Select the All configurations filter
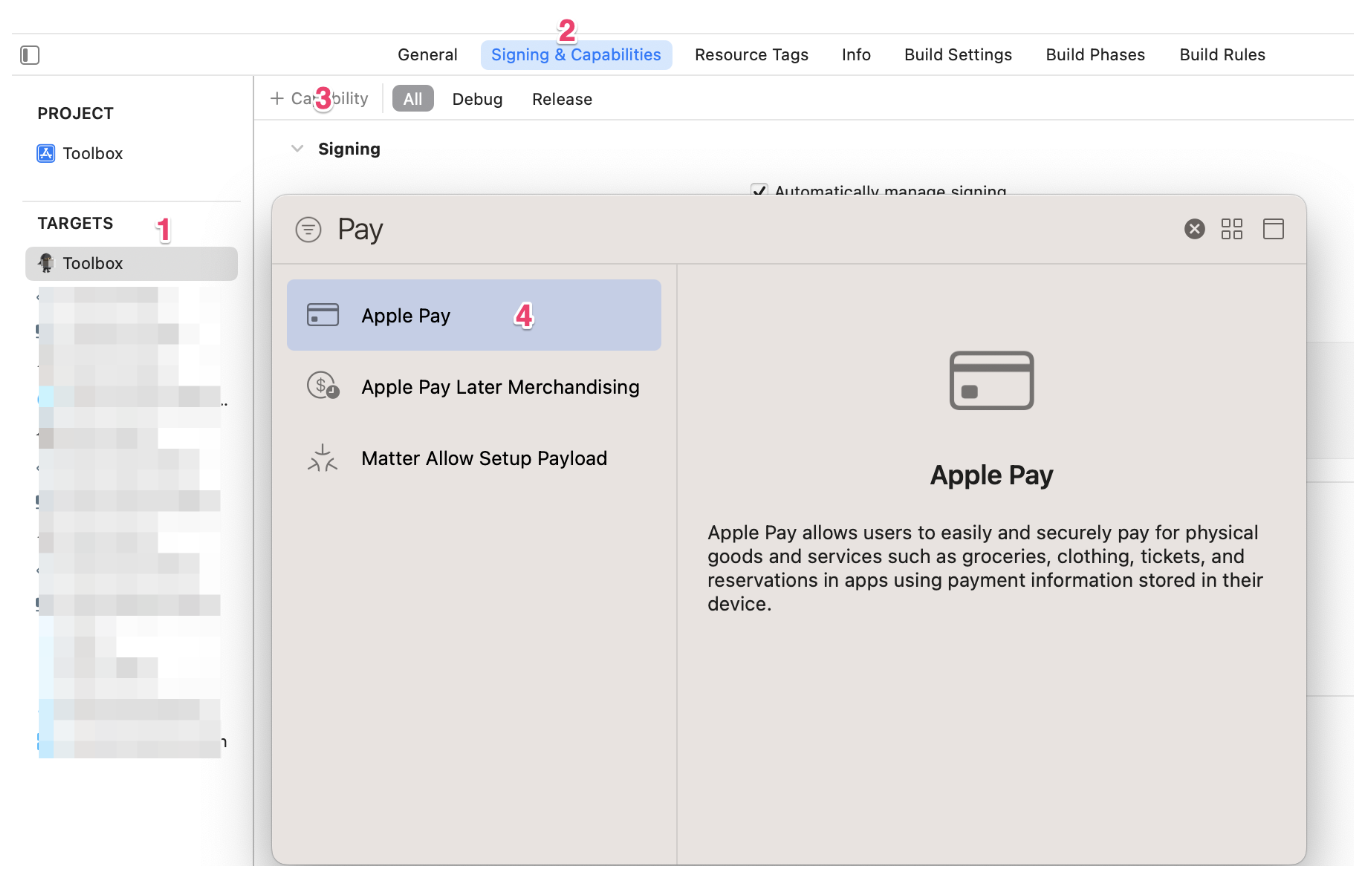This screenshot has width=1354, height=882. (413, 99)
